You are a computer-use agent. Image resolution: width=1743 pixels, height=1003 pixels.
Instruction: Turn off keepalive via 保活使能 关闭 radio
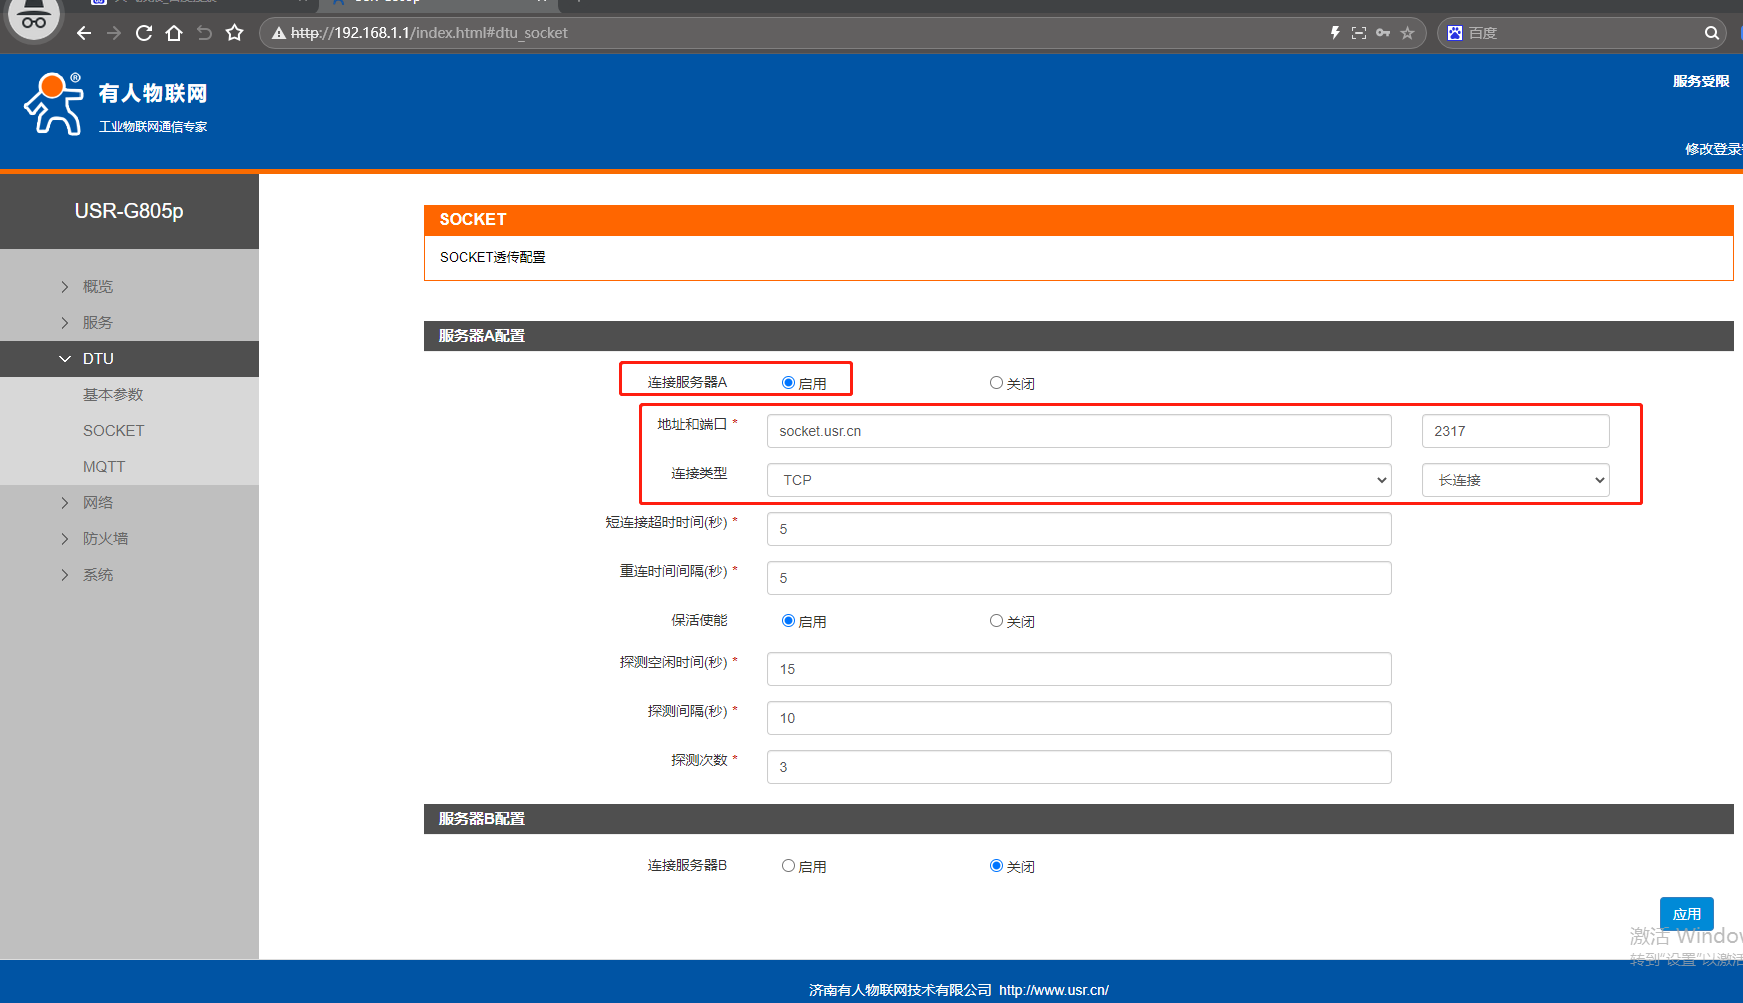pyautogui.click(x=996, y=621)
